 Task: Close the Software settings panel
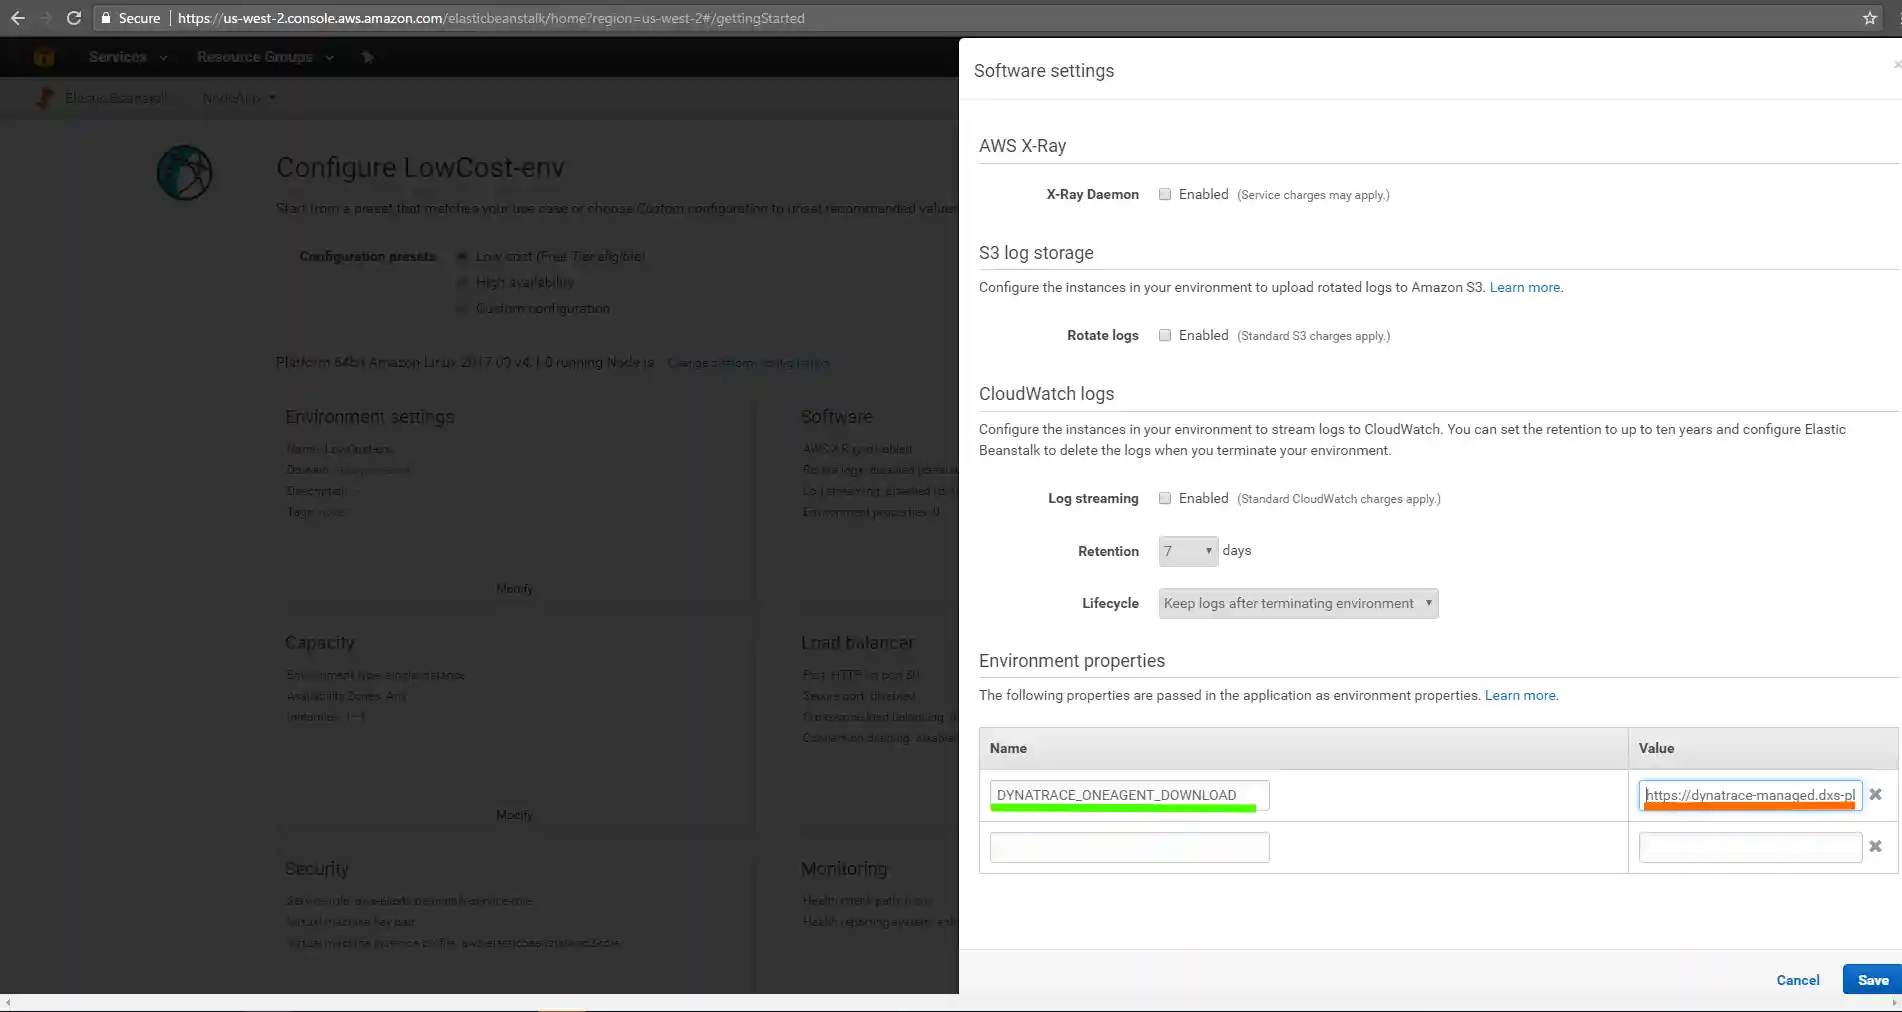tap(1896, 65)
